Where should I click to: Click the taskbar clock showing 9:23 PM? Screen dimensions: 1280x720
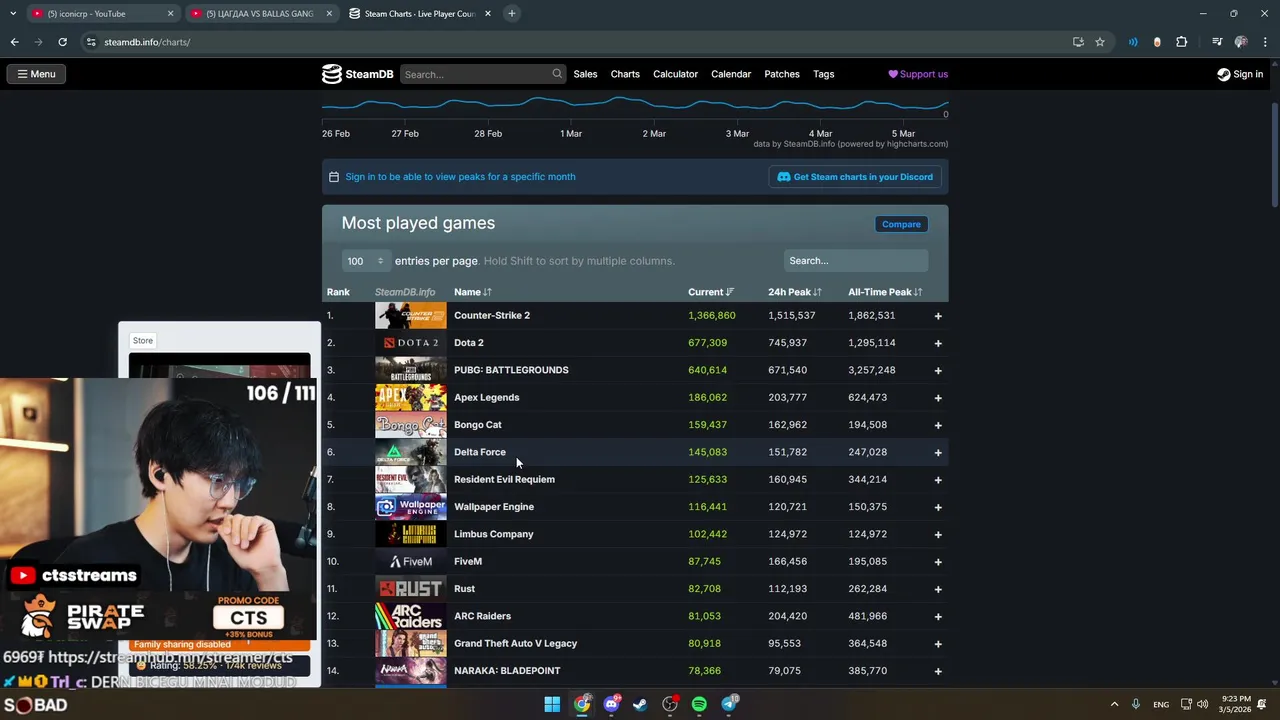coord(1235,704)
